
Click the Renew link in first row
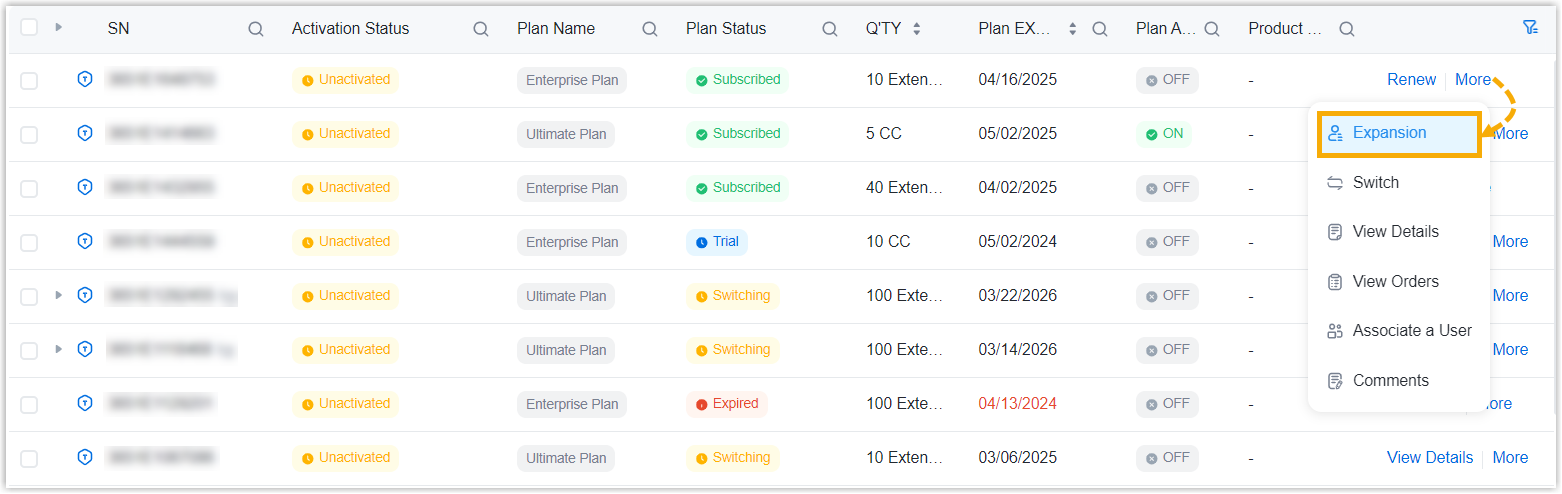1411,80
